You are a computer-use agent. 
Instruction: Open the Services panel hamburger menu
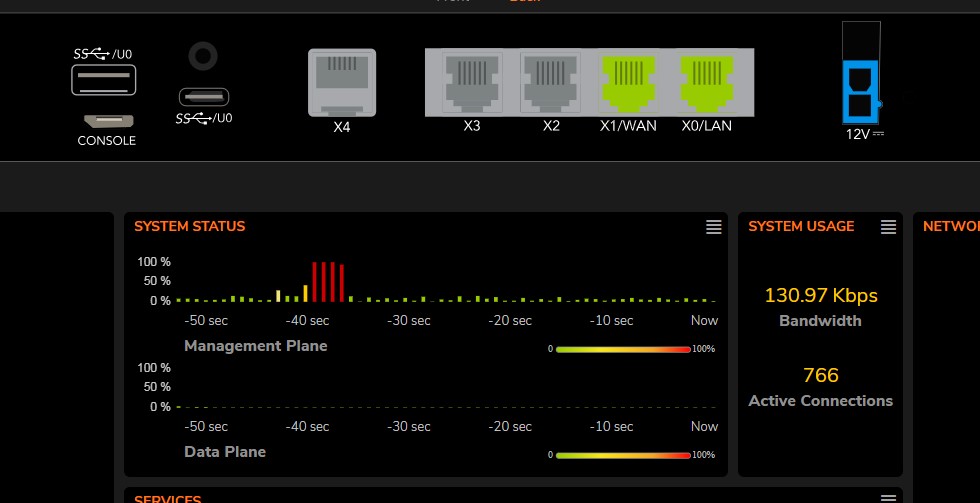click(888, 498)
